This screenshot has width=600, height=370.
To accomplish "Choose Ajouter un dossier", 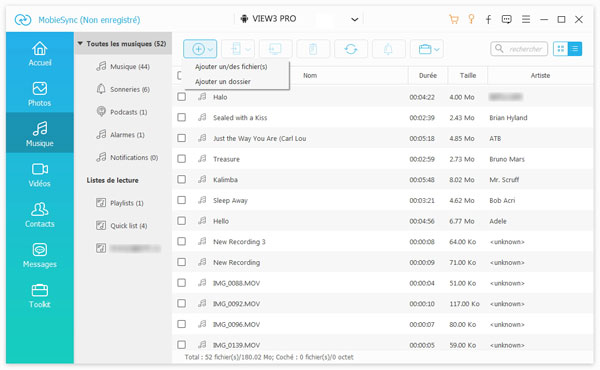I will tap(223, 81).
